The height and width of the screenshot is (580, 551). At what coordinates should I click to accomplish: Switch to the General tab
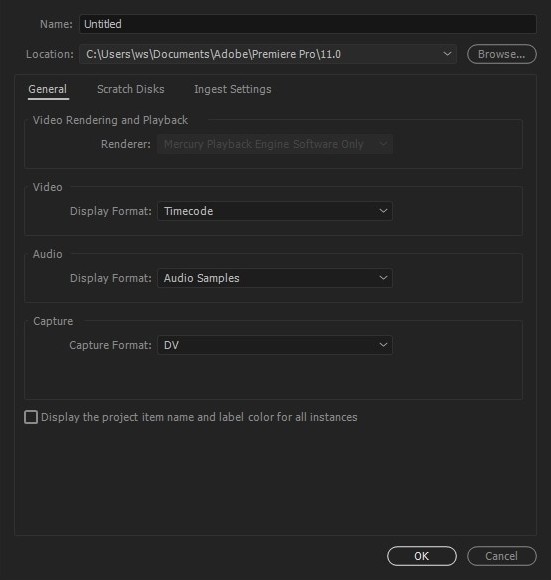point(48,89)
